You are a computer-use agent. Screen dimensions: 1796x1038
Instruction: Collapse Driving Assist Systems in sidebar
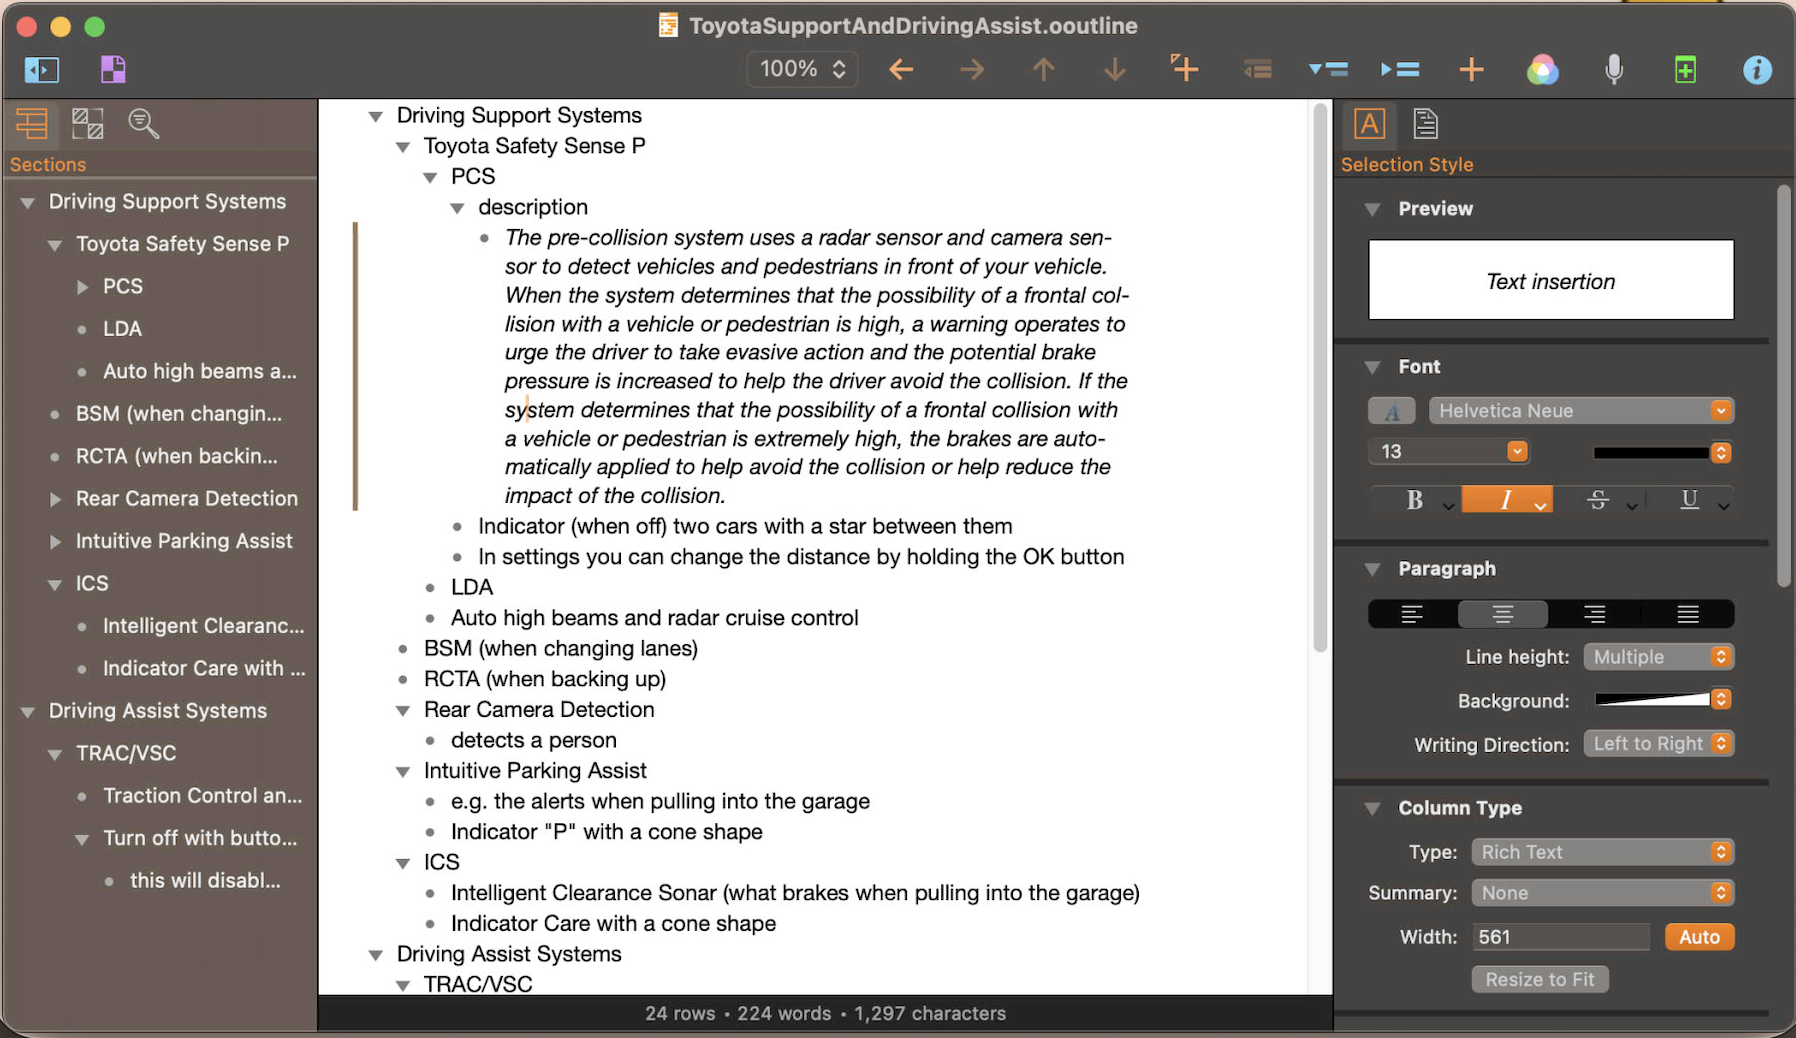click(x=28, y=712)
